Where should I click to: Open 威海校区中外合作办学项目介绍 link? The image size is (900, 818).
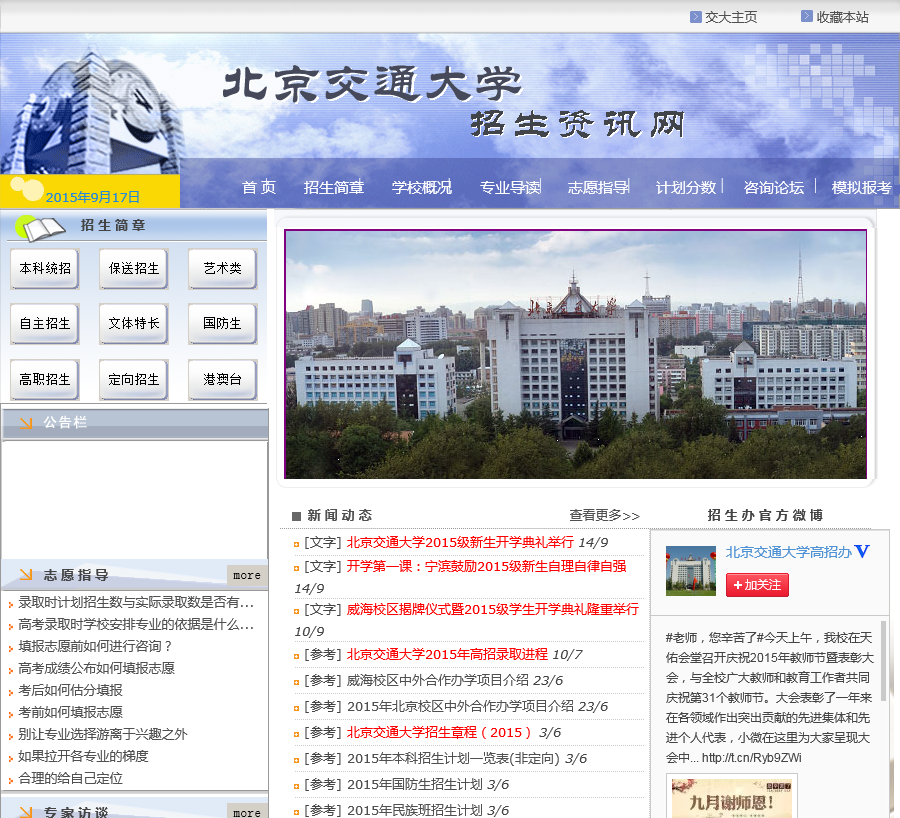point(438,680)
